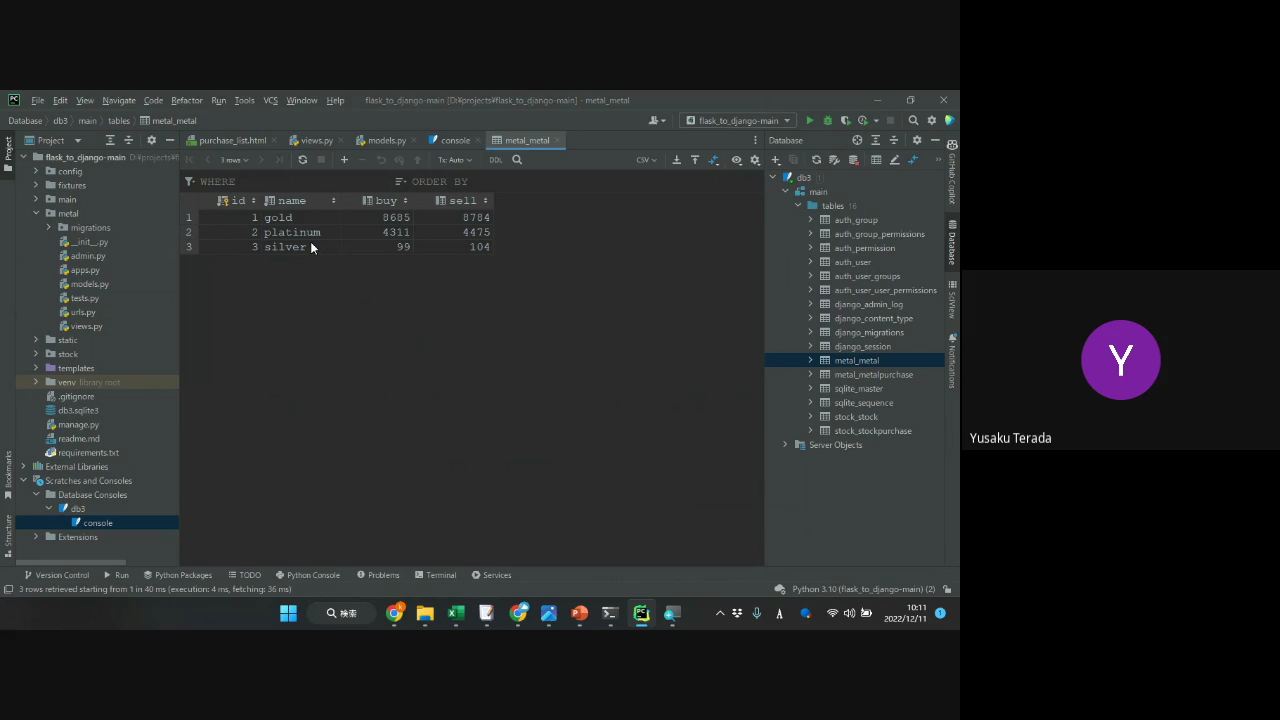Refresh the Database panel data sources
The width and height of the screenshot is (1280, 720).
(x=816, y=160)
